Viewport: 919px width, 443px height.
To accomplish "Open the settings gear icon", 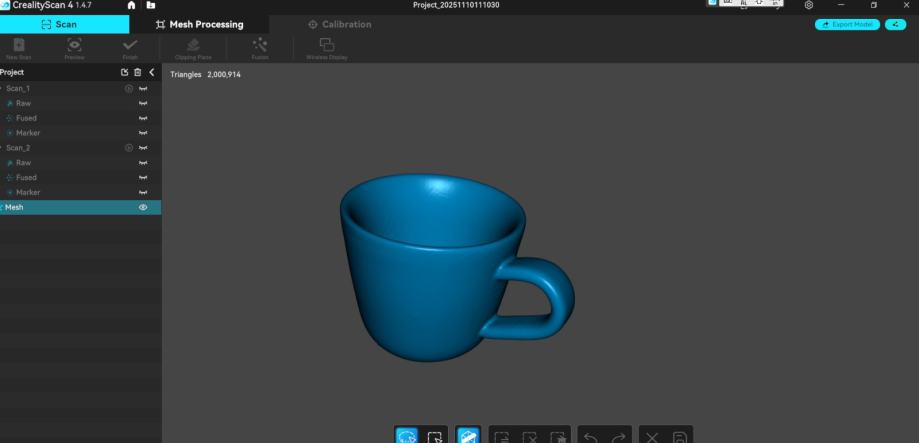I will (x=808, y=6).
